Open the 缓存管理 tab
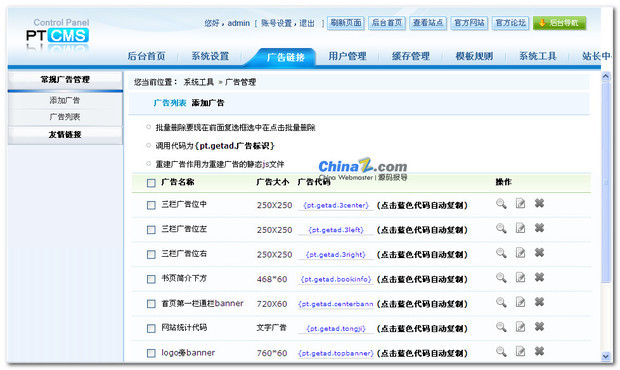The width and height of the screenshot is (620, 370). click(410, 56)
